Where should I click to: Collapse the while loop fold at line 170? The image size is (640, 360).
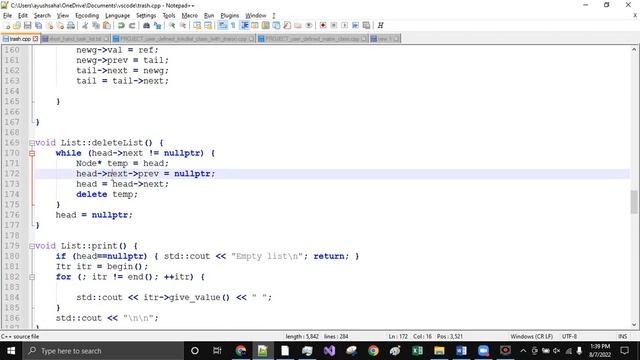[x=32, y=153]
